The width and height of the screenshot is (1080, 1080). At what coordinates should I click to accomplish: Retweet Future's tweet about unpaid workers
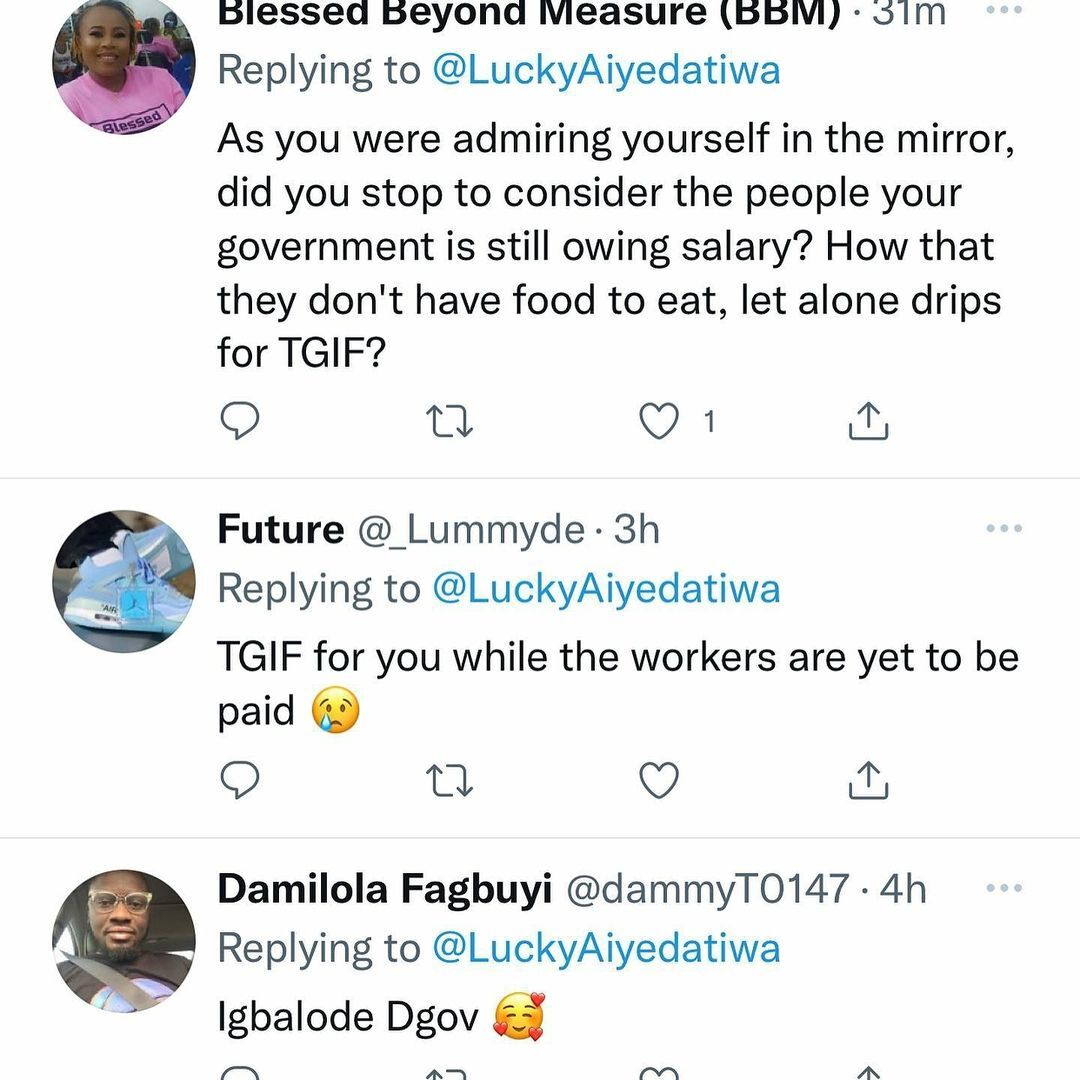tap(449, 780)
